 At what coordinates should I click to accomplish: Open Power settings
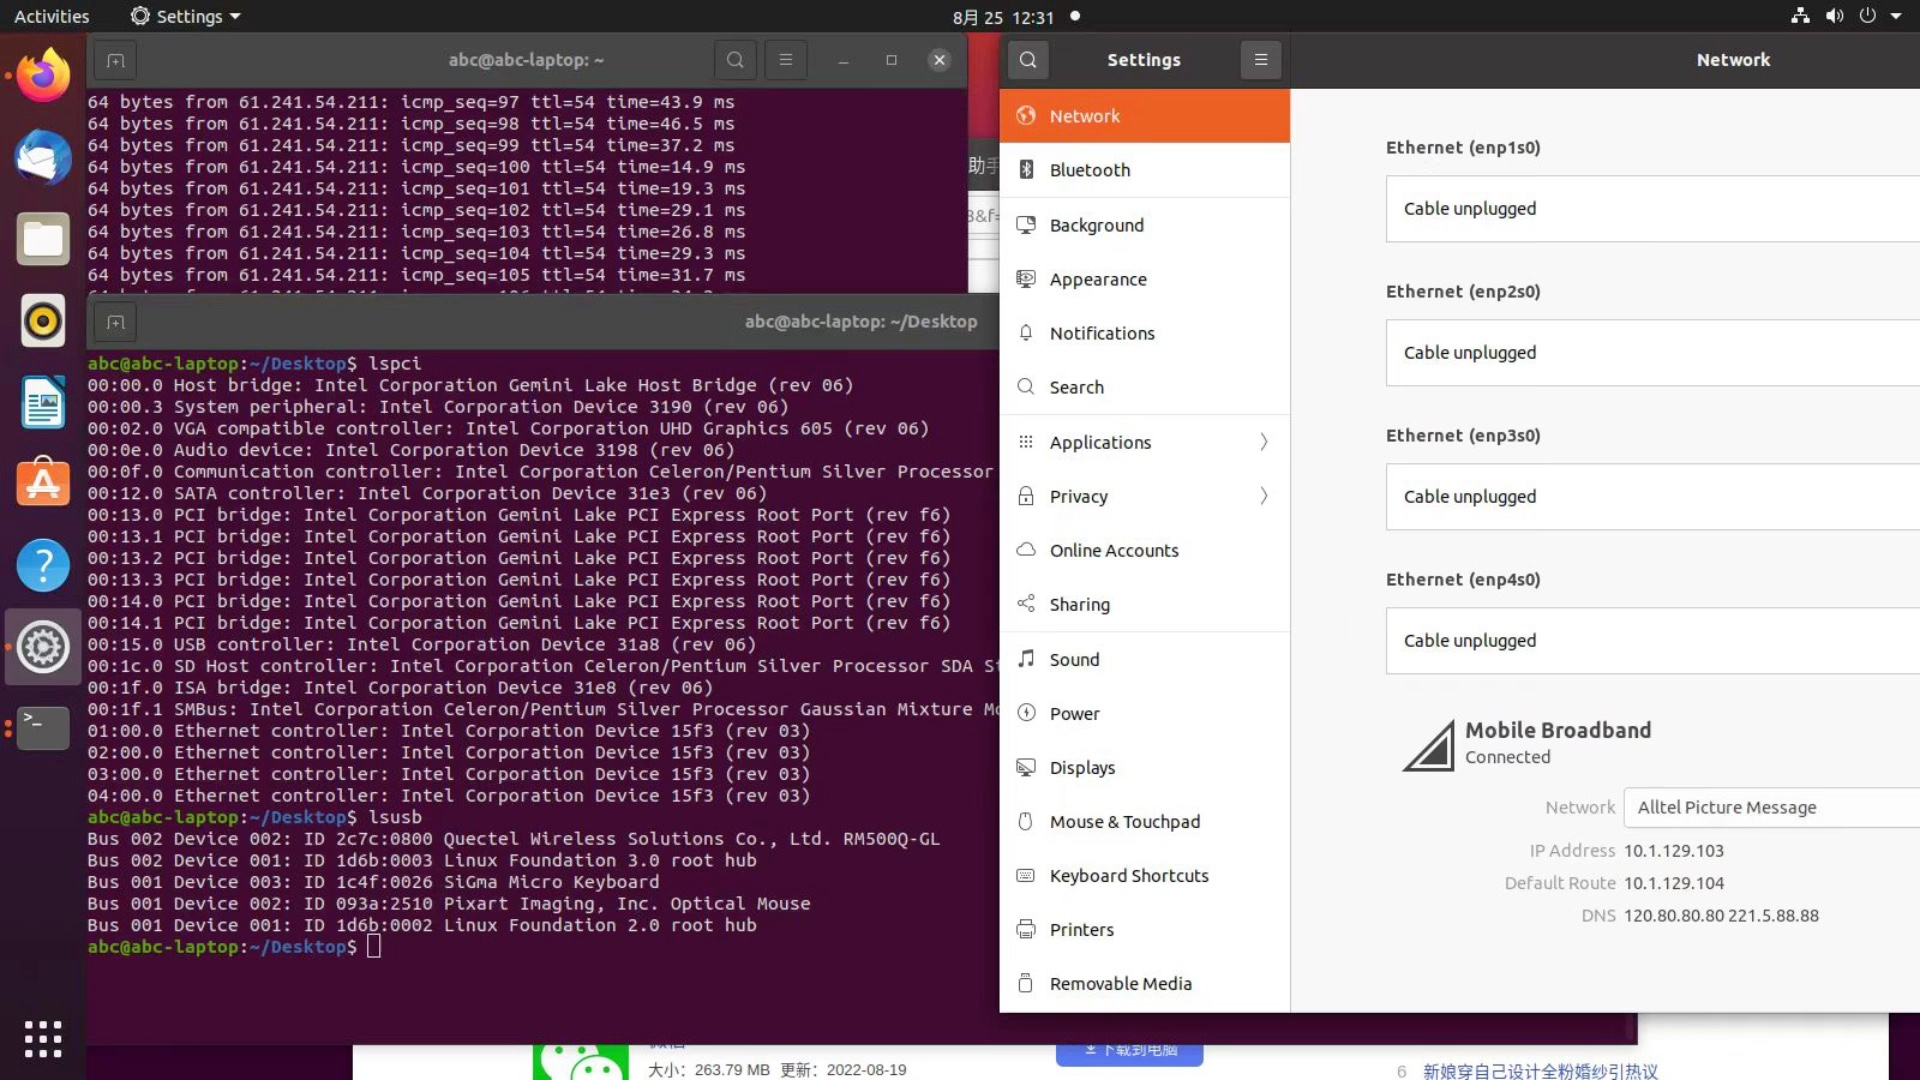(x=1144, y=714)
